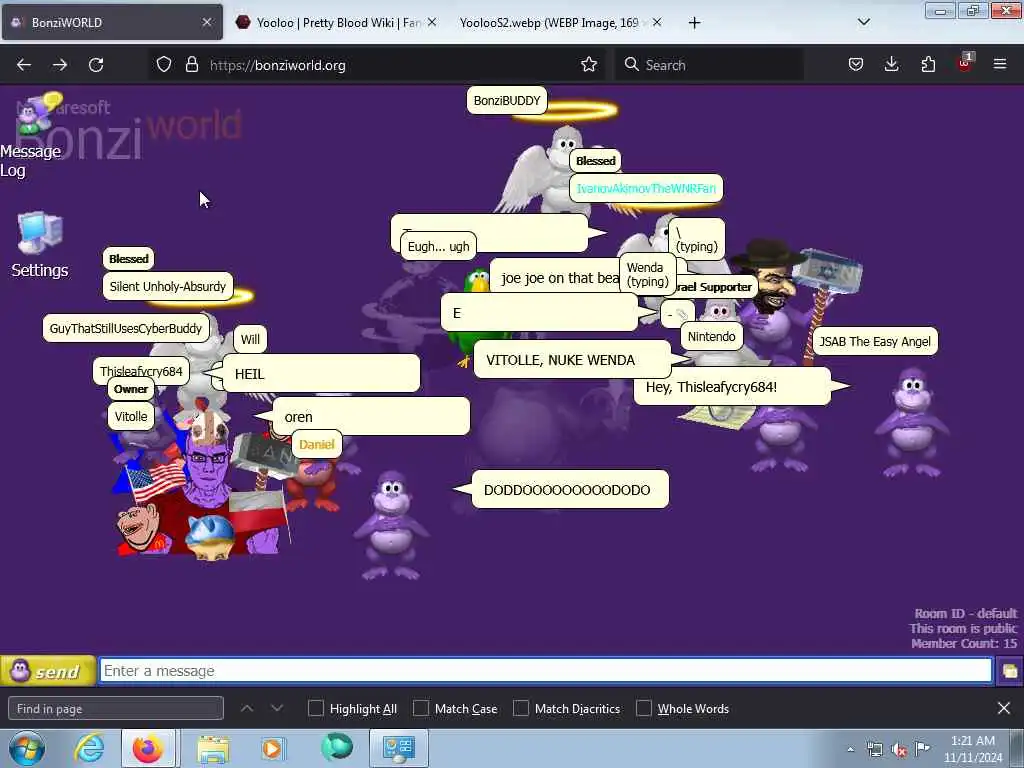Open the shield tracking protection icon

click(x=164, y=65)
